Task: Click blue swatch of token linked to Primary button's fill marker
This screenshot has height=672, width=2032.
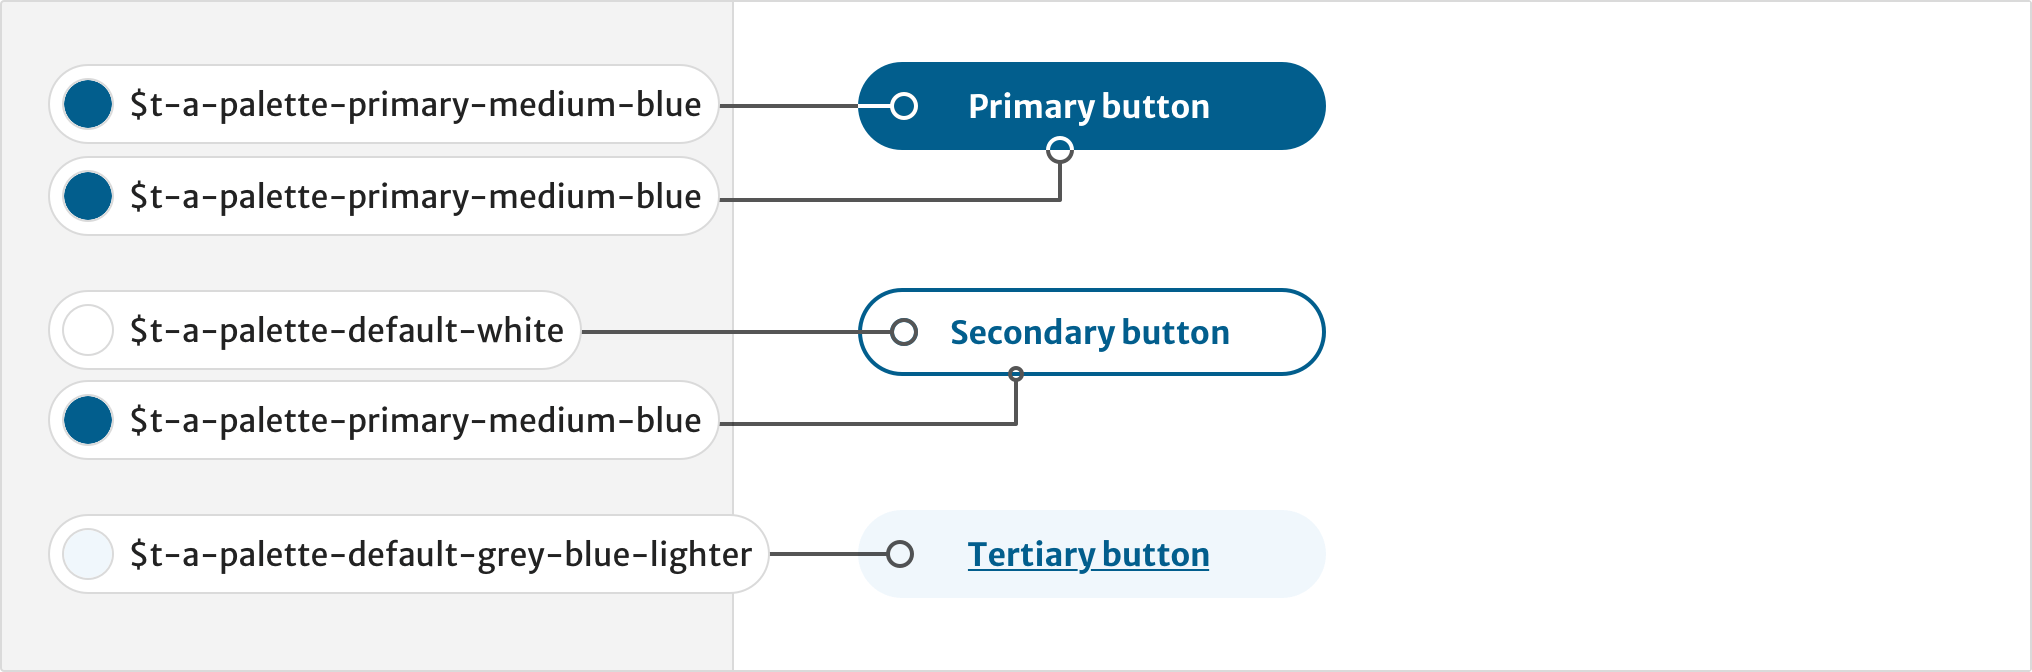Action: tap(88, 105)
